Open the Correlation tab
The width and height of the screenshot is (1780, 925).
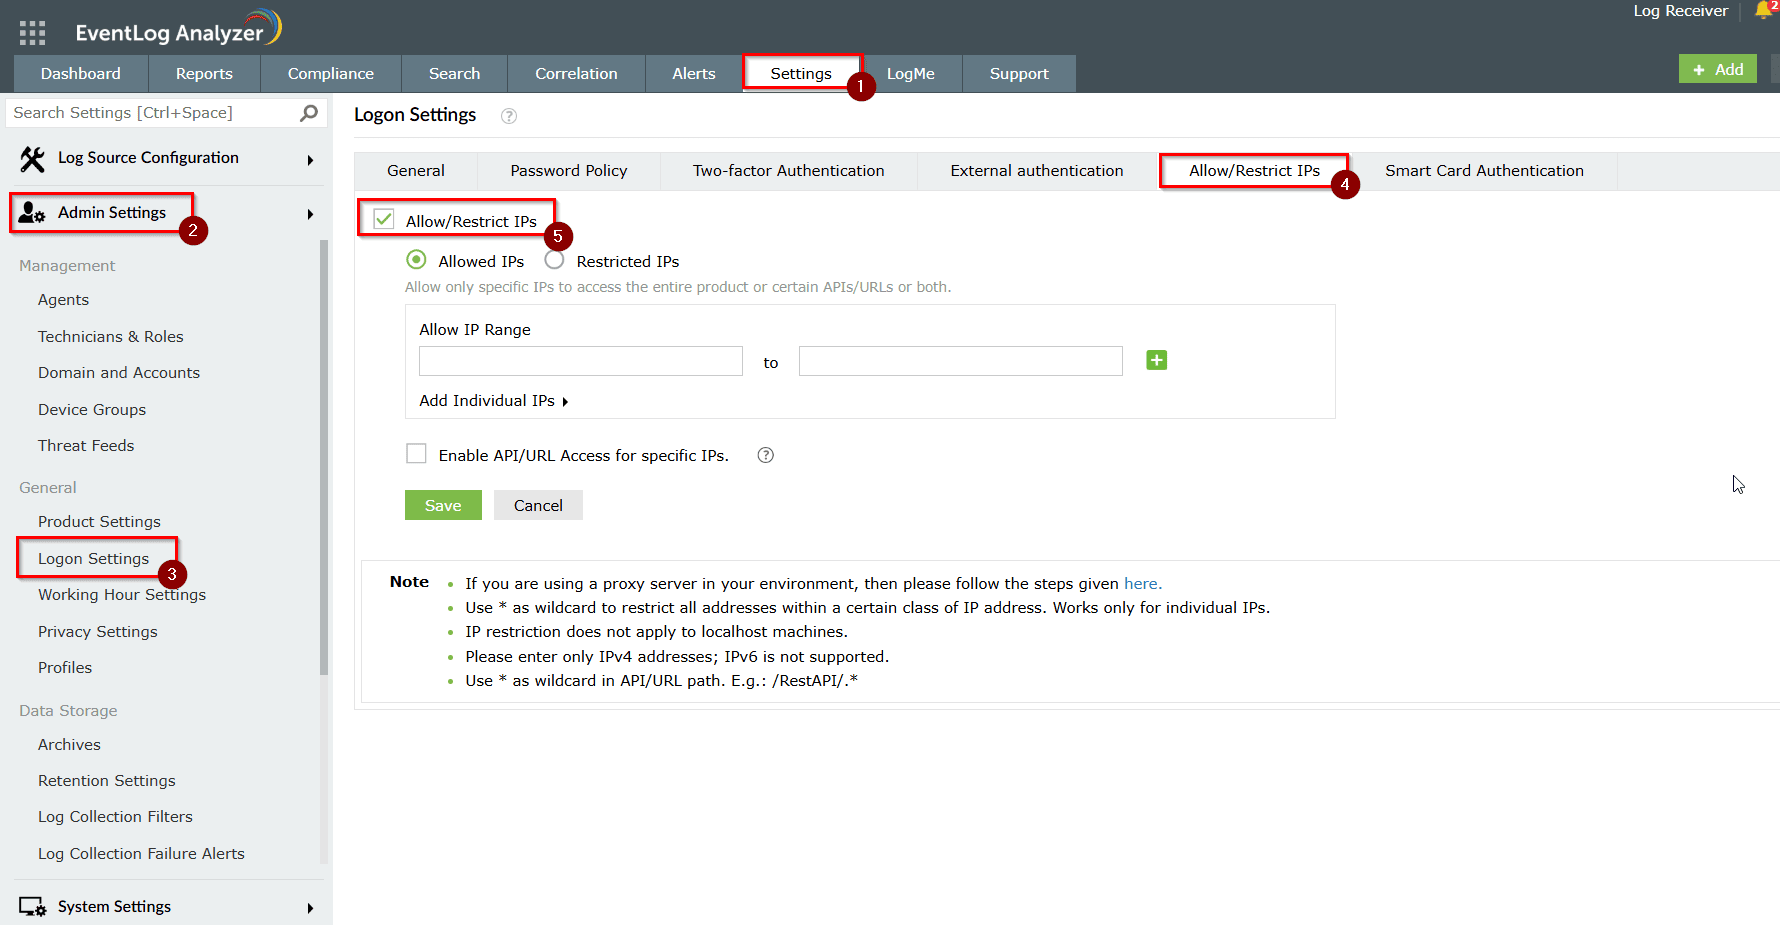click(576, 74)
